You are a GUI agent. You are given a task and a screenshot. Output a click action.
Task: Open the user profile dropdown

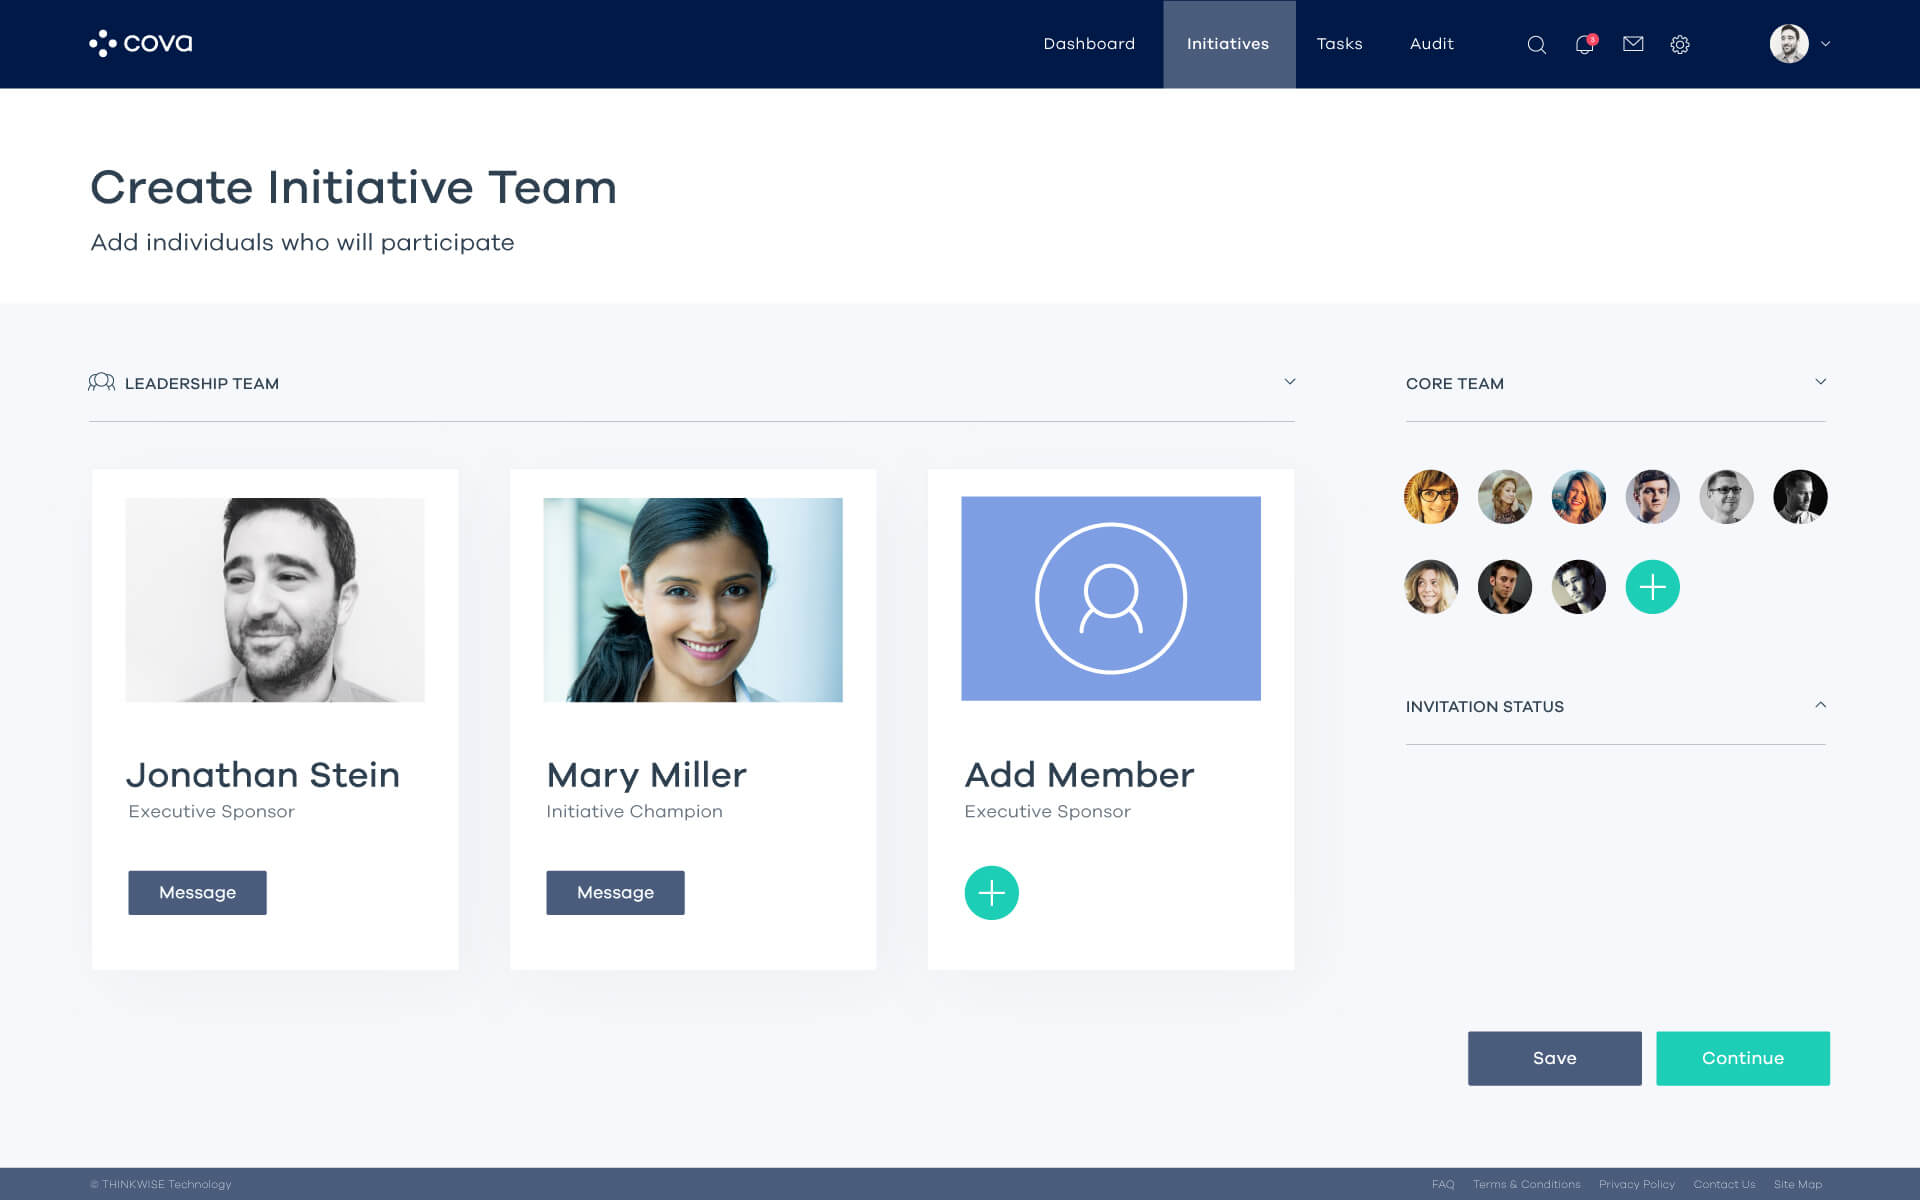coord(1797,44)
